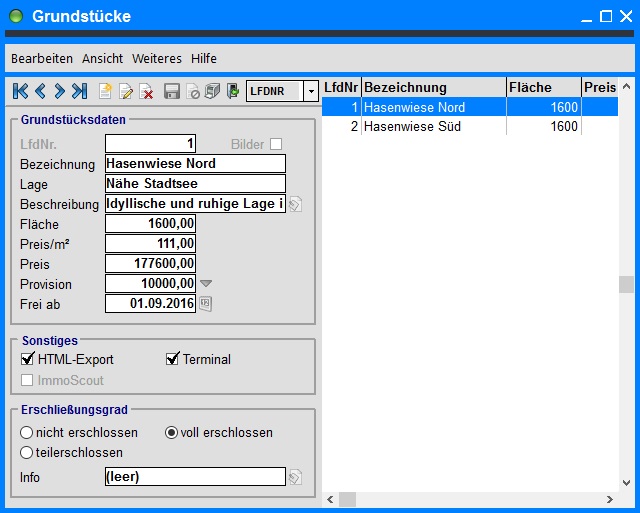
Task: Open the Weiteres menu
Action: [x=157, y=59]
